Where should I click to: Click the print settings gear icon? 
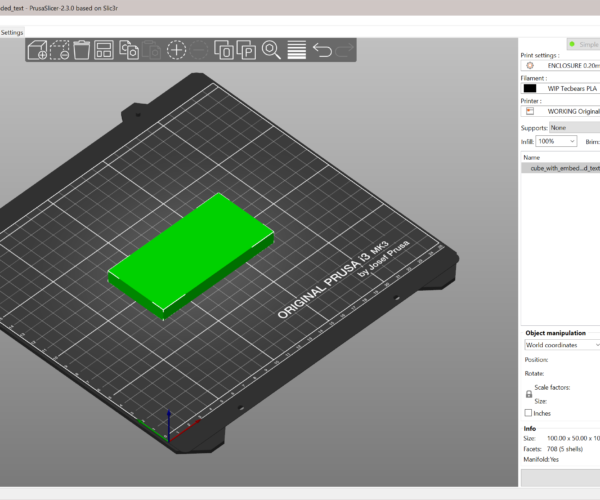530,65
